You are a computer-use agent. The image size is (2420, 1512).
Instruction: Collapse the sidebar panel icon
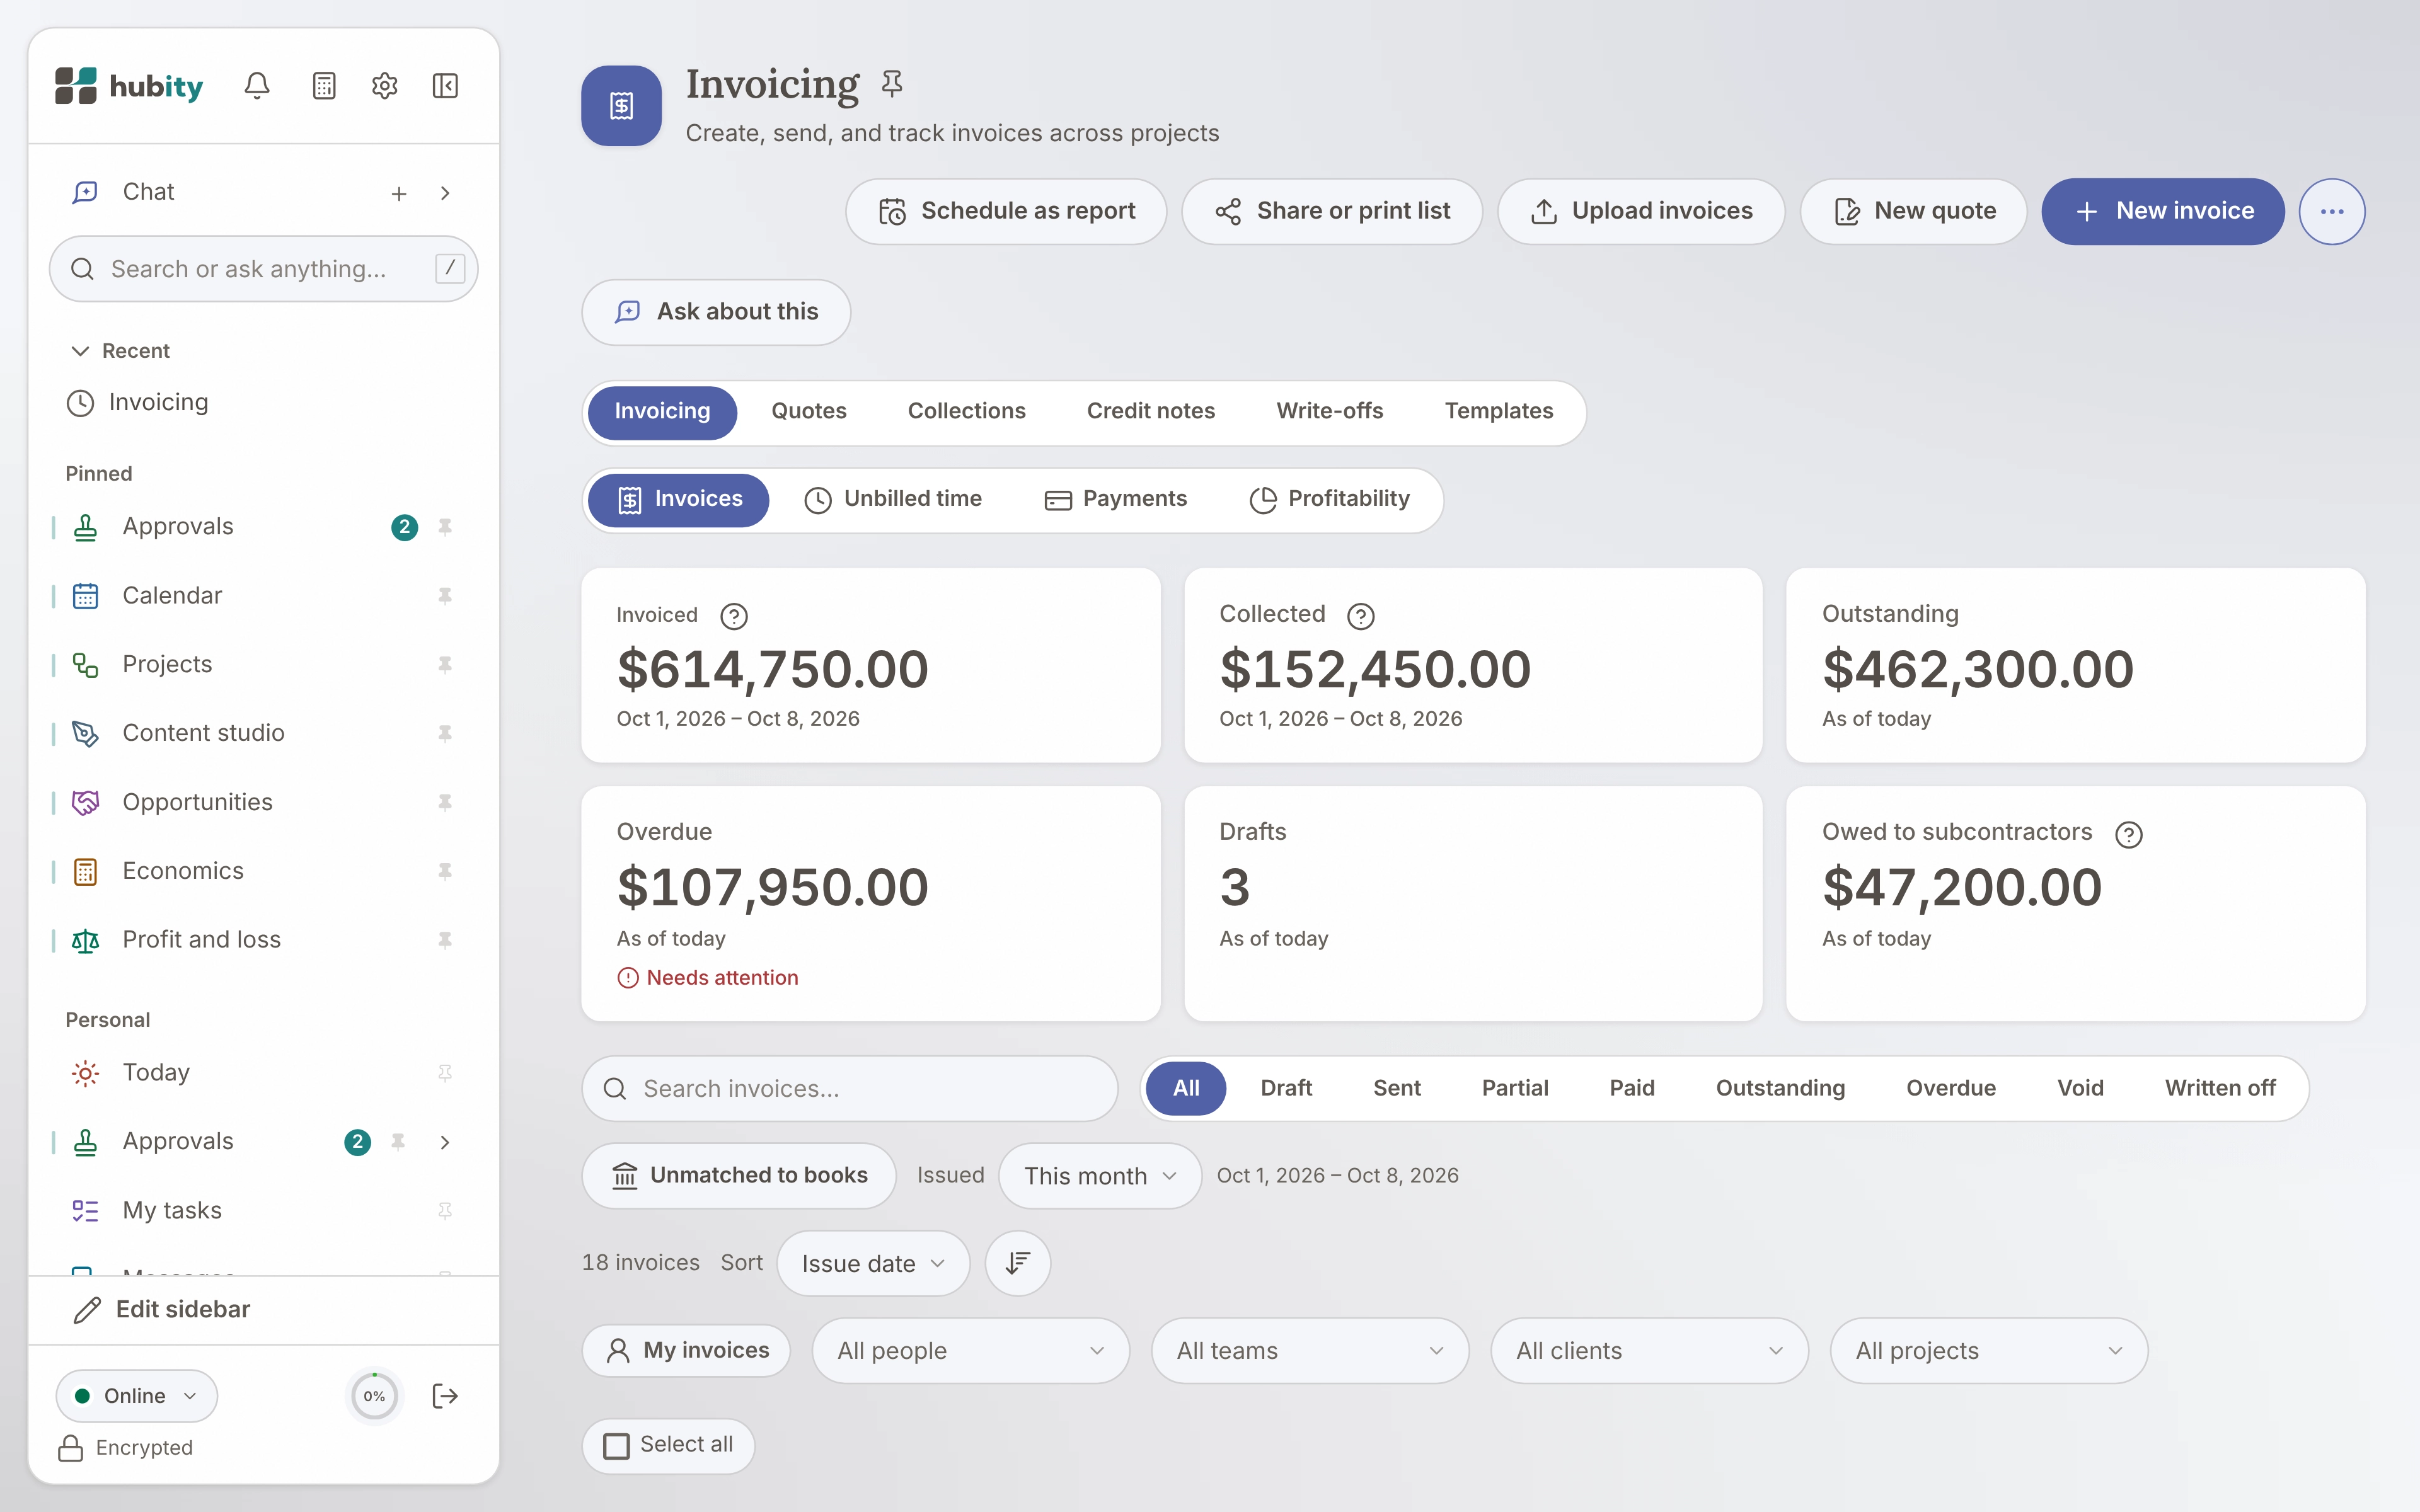tap(445, 86)
